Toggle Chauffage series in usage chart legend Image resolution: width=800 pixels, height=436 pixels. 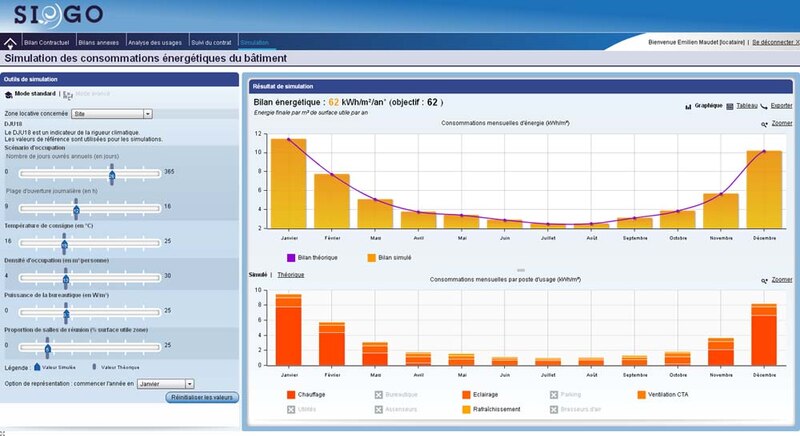coord(291,395)
